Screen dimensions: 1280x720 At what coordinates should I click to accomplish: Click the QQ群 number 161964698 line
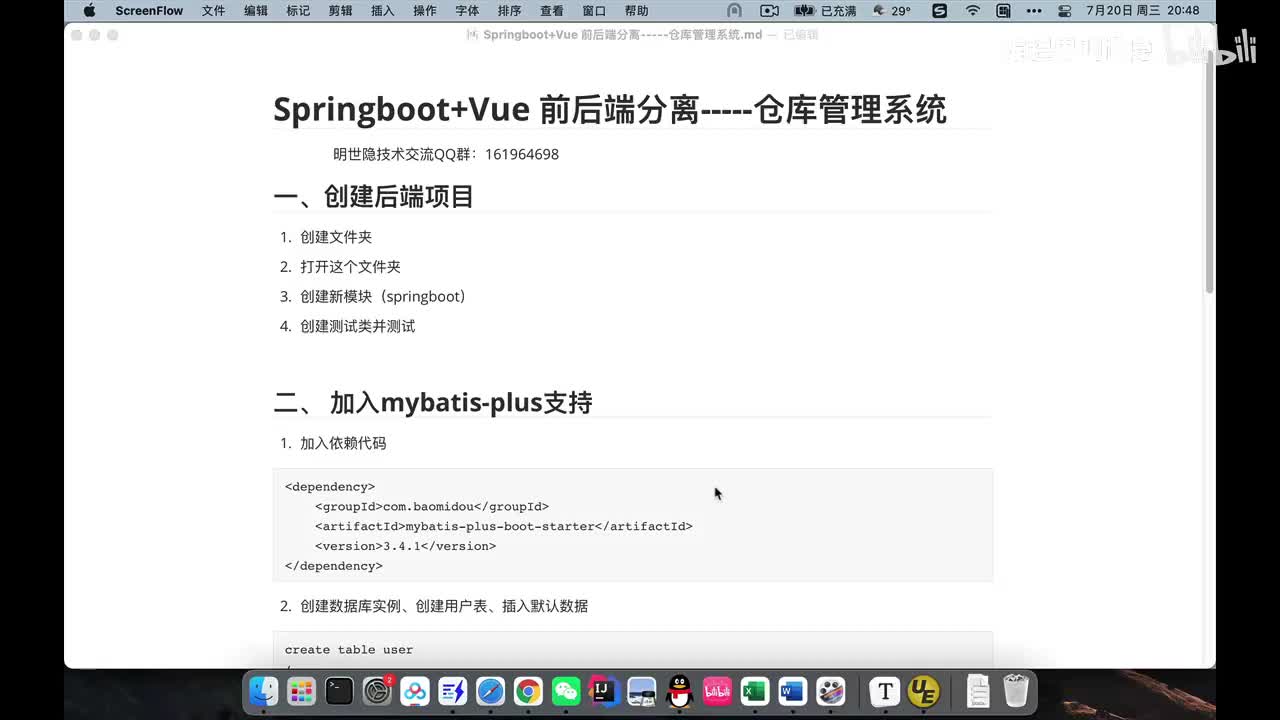446,154
